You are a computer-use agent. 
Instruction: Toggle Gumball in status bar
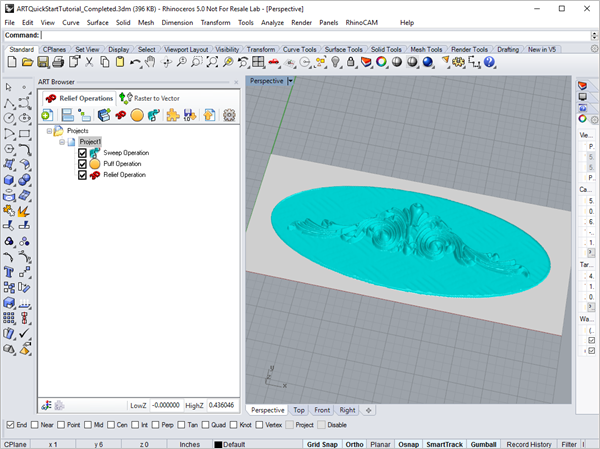click(483, 444)
